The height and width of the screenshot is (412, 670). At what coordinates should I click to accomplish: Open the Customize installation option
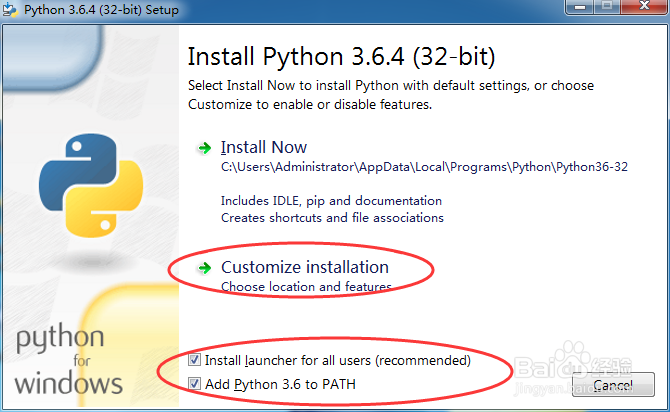tap(304, 268)
